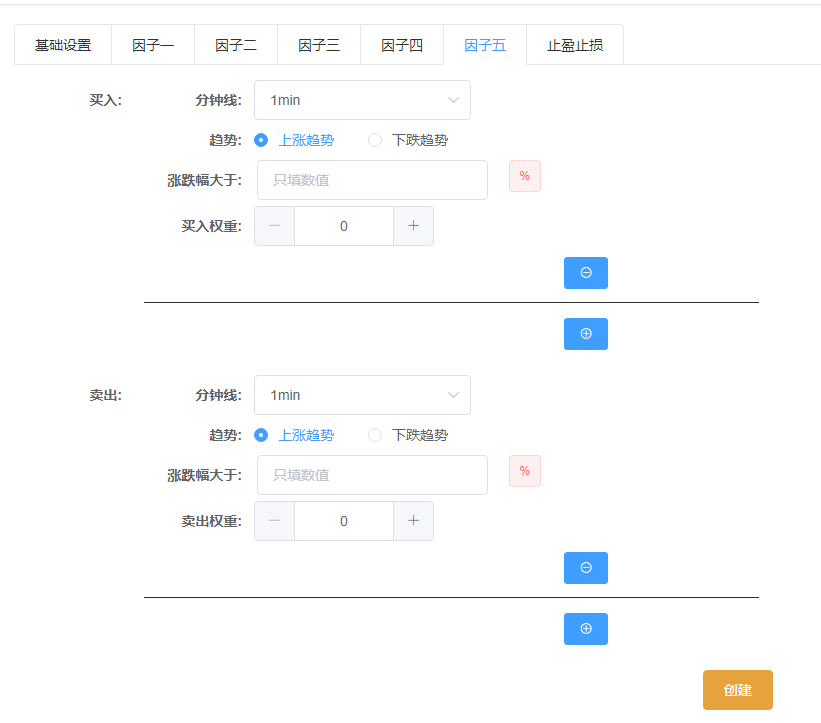The image size is (821, 723).
Task: Open the 买入 分钟线 dropdown
Action: tap(362, 100)
